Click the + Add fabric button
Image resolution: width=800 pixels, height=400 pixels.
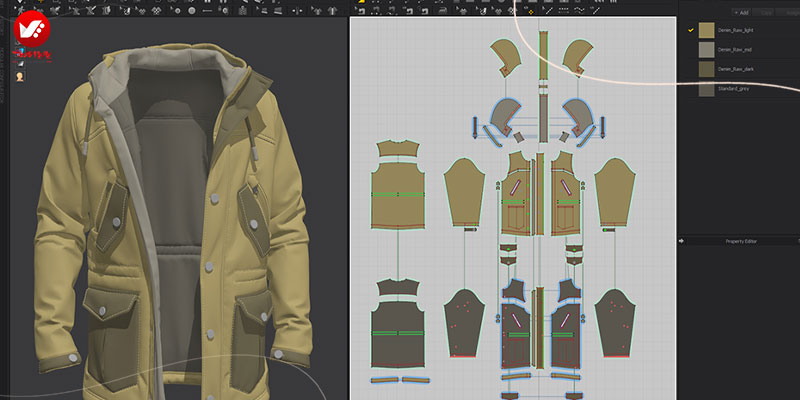click(741, 13)
